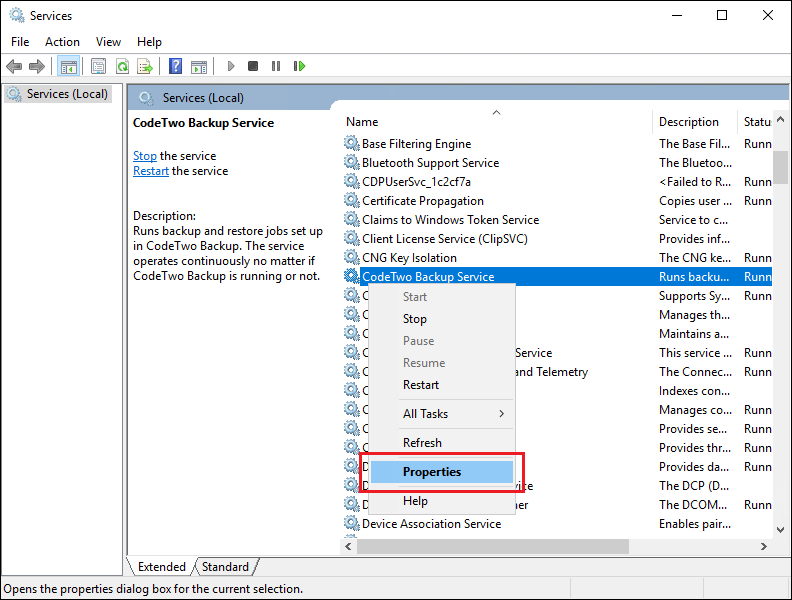Screen dimensions: 792x600
Task: Click the 'Indexes con...' description cell
Action: (x=694, y=390)
